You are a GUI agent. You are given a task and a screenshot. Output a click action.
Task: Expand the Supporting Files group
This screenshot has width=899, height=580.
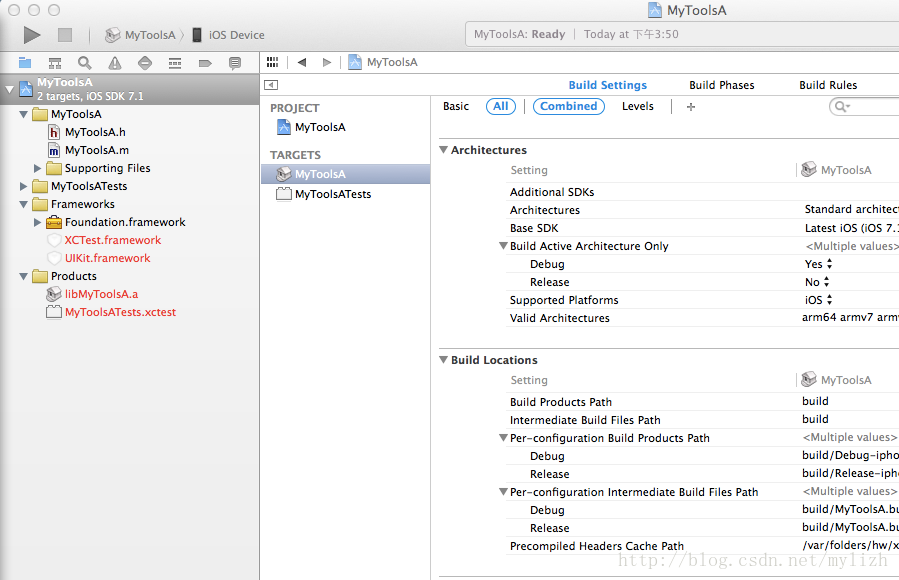pos(37,168)
